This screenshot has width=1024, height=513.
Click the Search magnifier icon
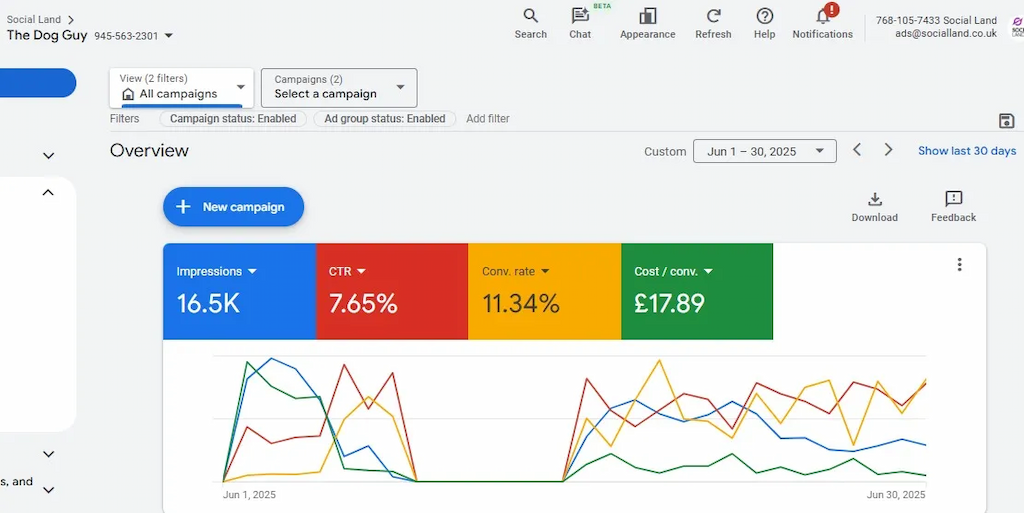[x=530, y=16]
